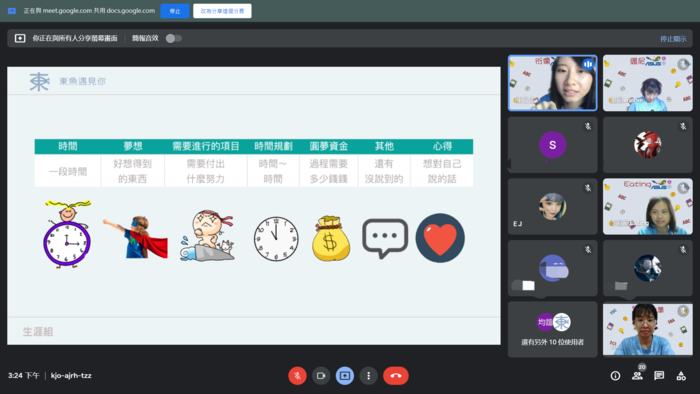Hang up with the red leave-call button
Screen dimensions: 700x394
click(x=396, y=376)
